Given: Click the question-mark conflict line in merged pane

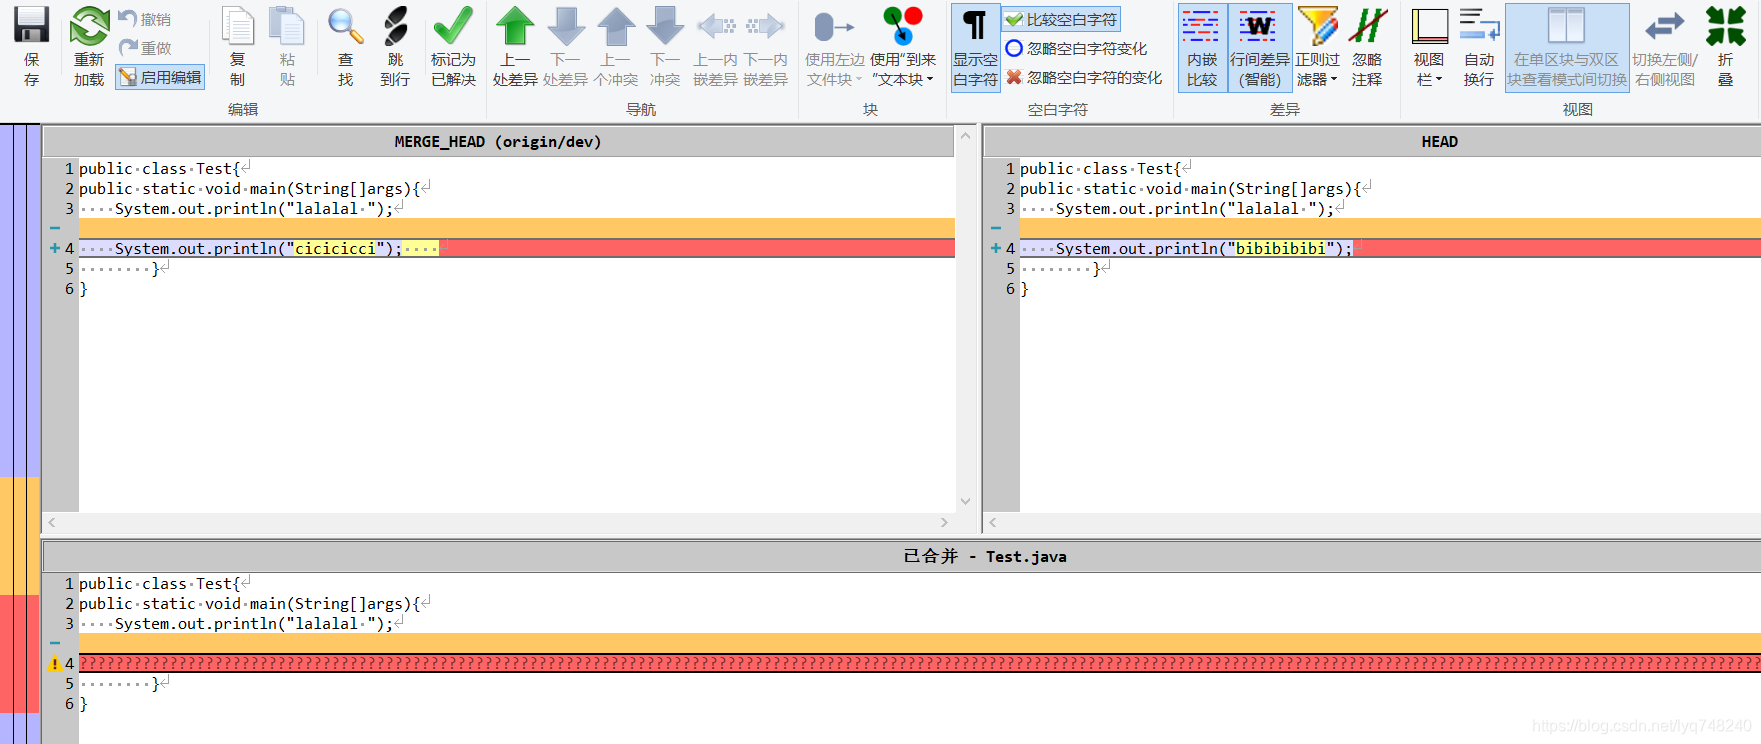Looking at the screenshot, I should click(920, 663).
